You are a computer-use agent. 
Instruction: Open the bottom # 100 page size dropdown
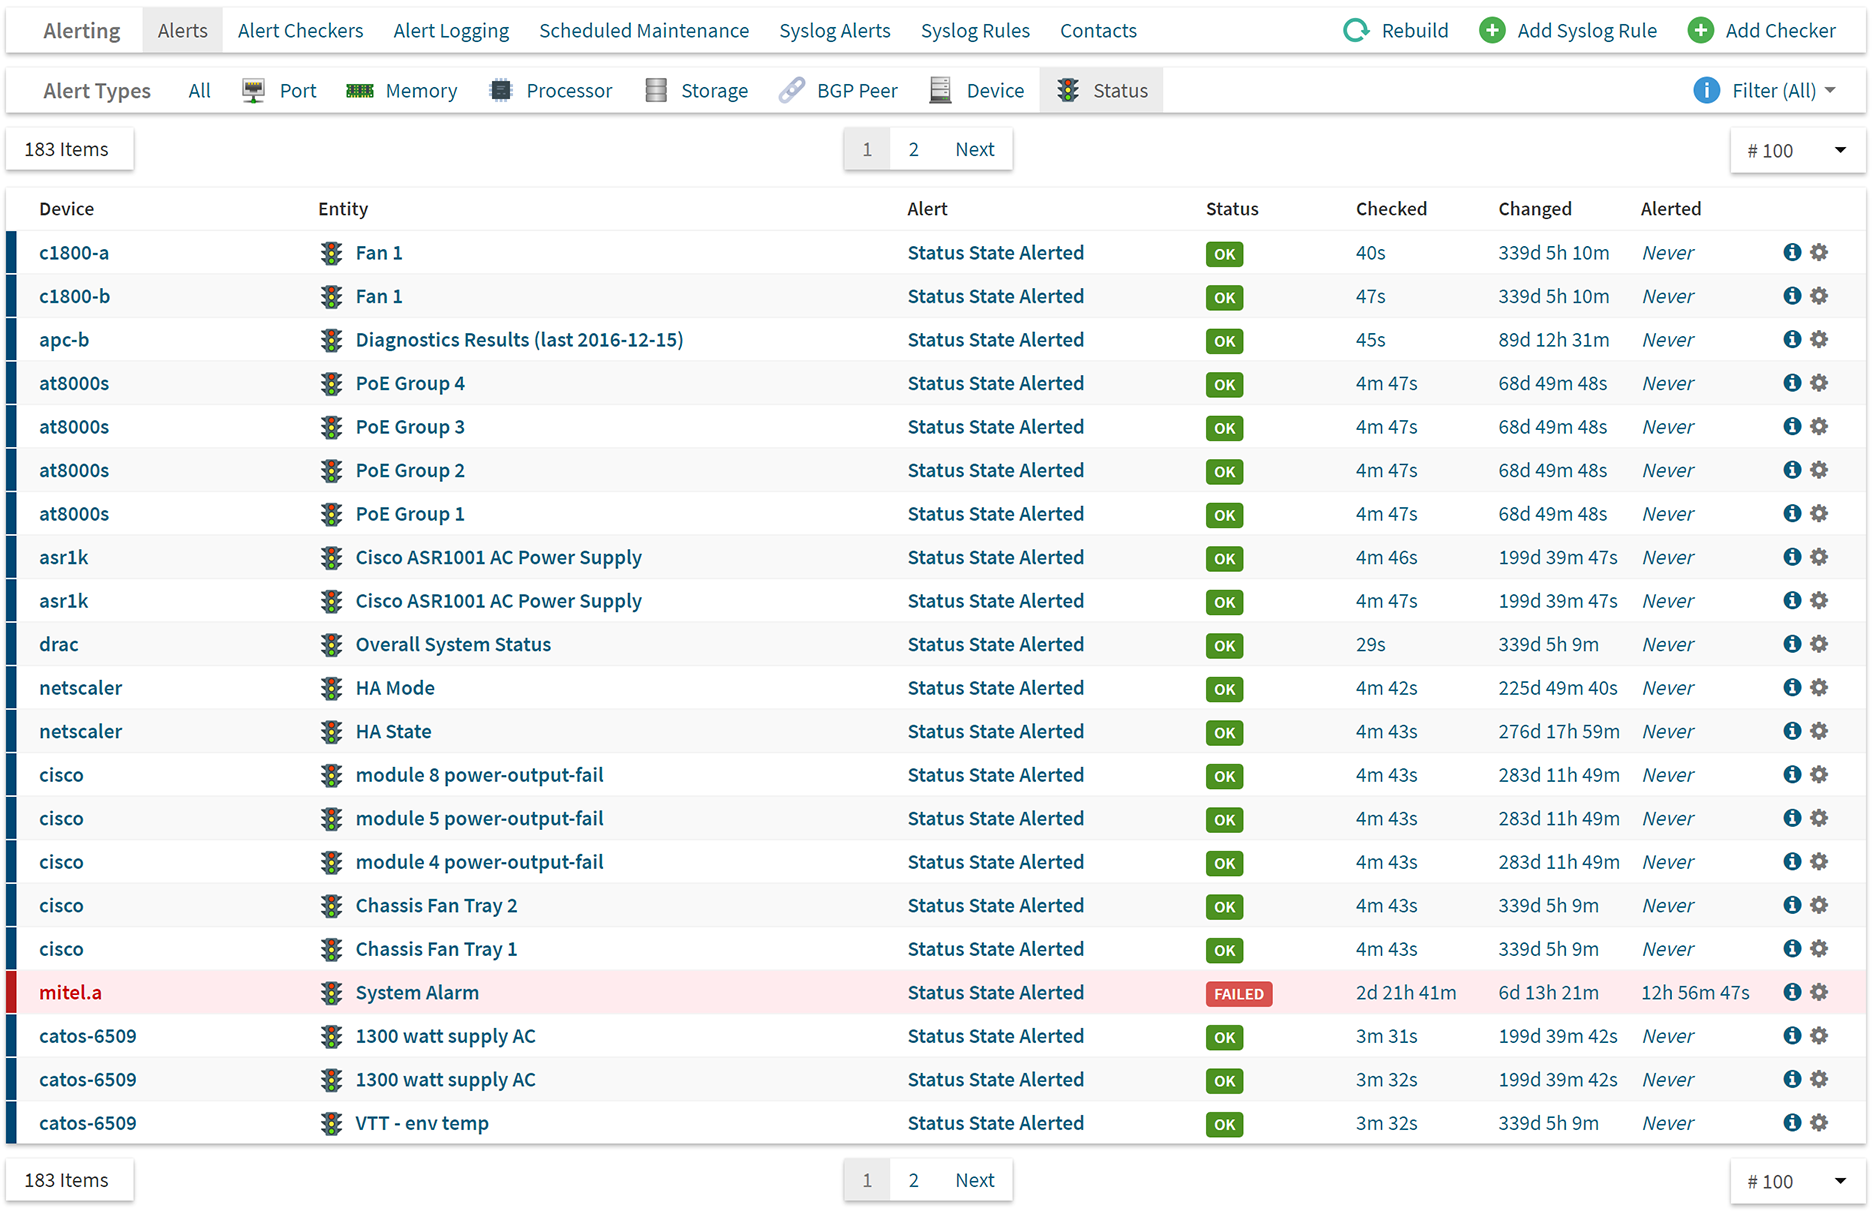pyautogui.click(x=1797, y=1181)
